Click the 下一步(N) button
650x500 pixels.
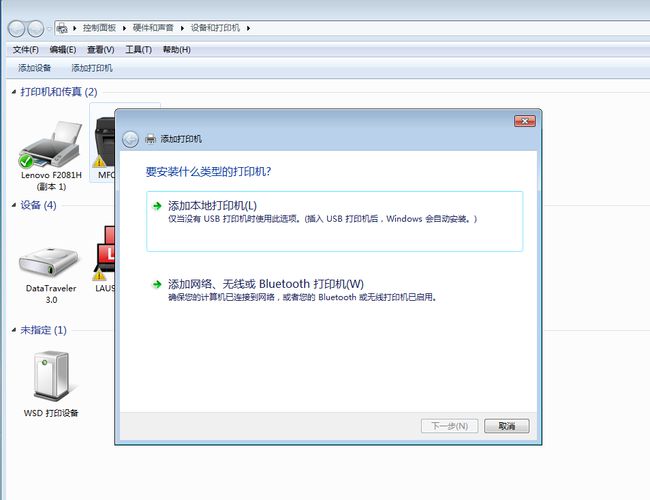pos(450,426)
